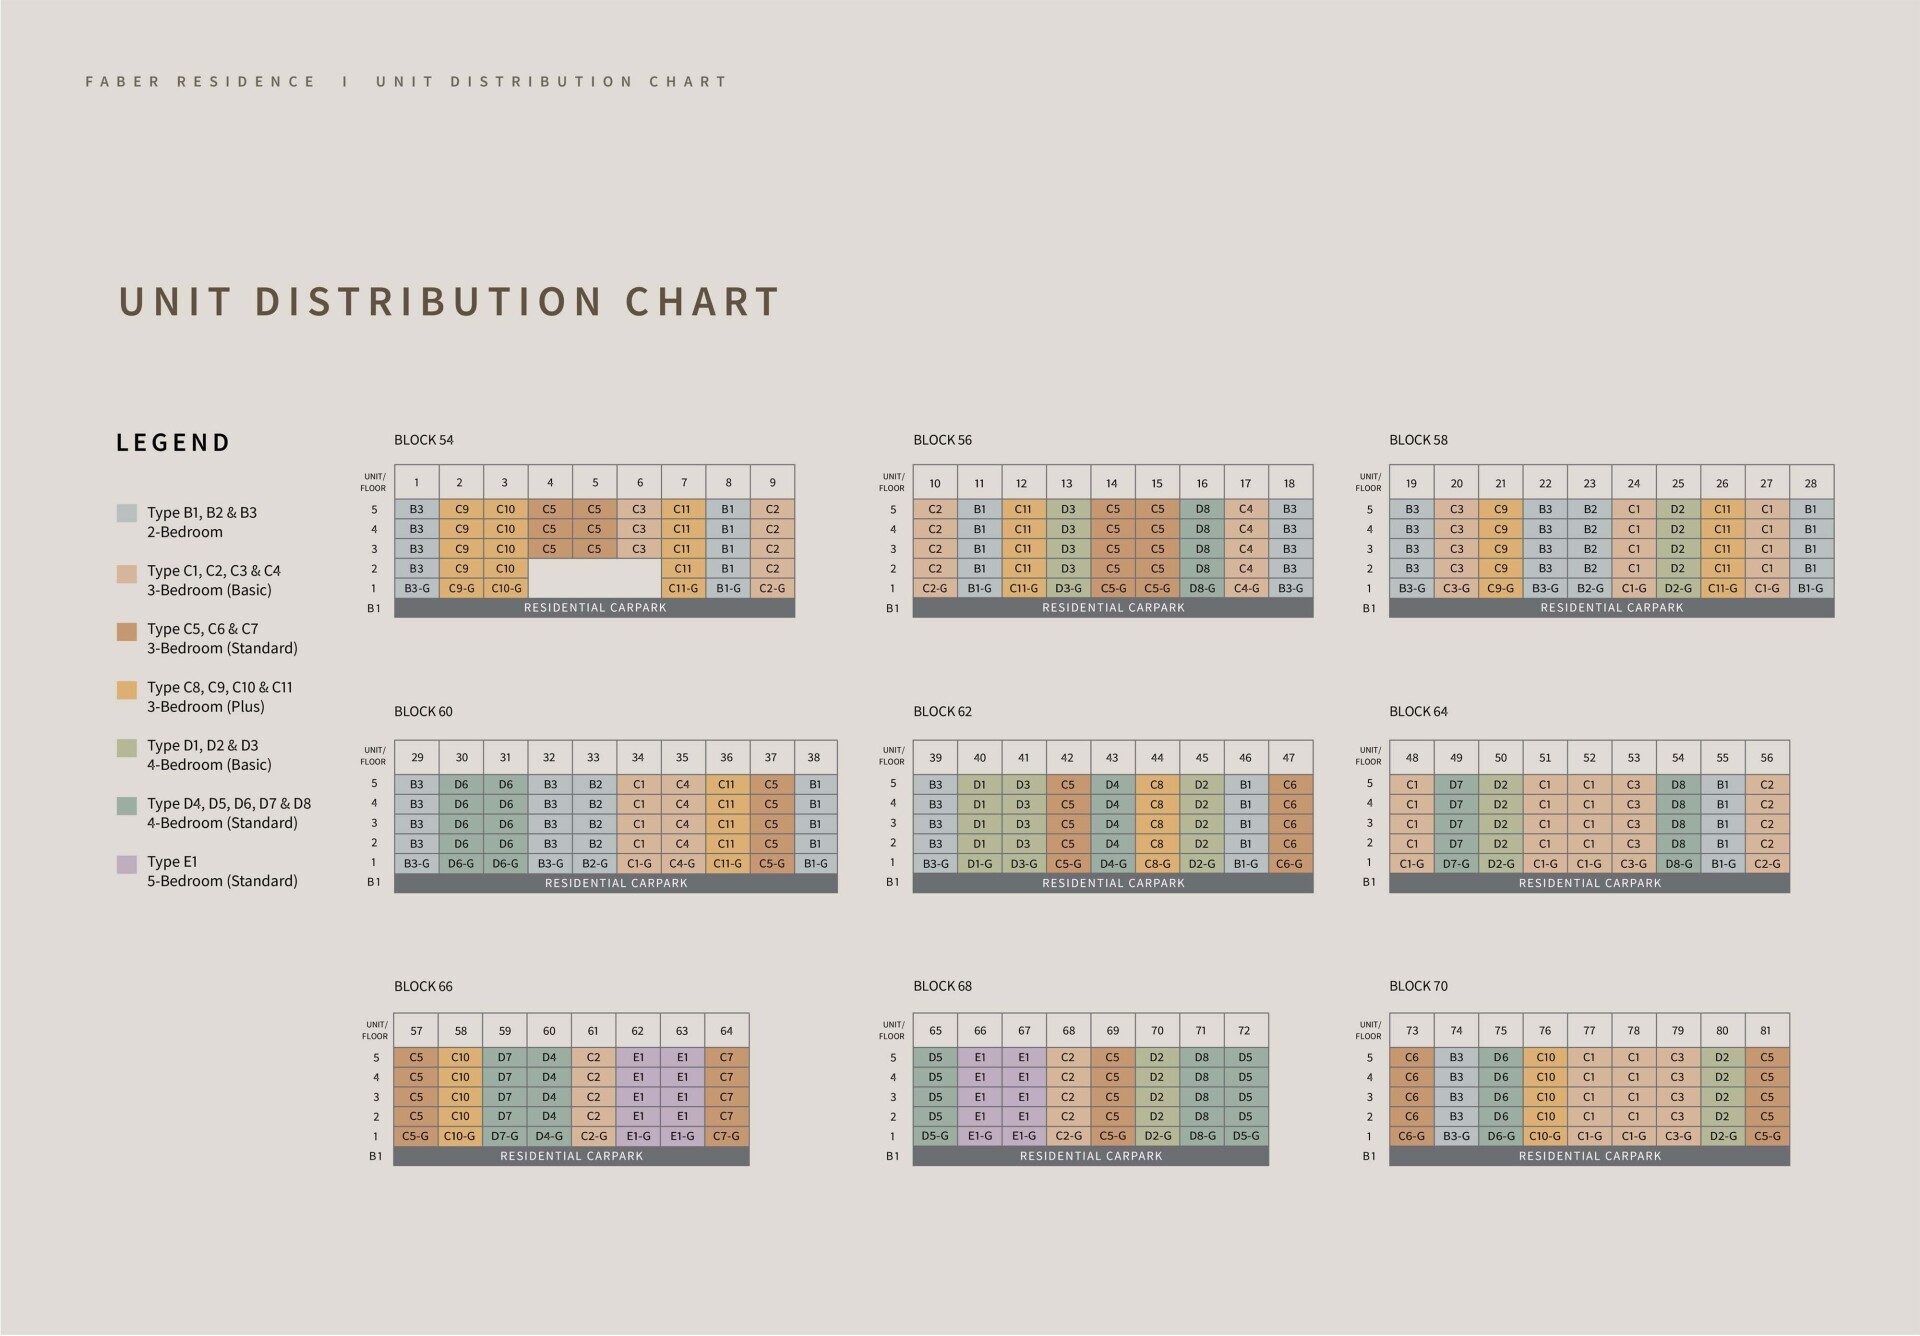Click the 4-Bedroom (Basic) legend swatch

click(x=126, y=748)
